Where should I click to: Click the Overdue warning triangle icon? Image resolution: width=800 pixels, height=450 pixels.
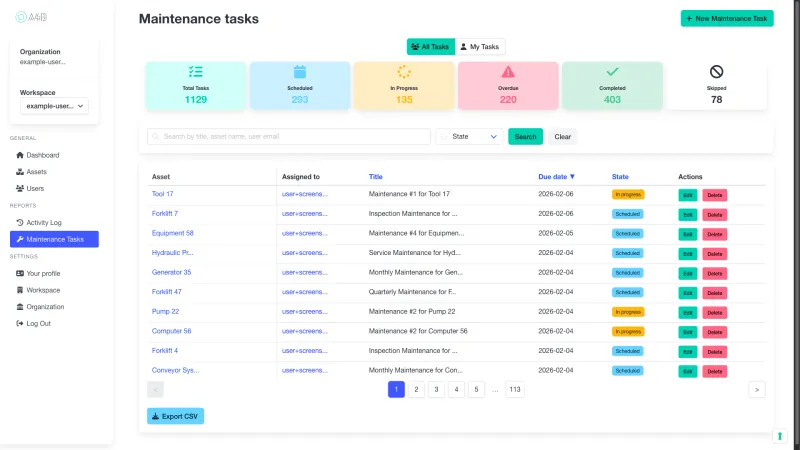click(x=508, y=72)
